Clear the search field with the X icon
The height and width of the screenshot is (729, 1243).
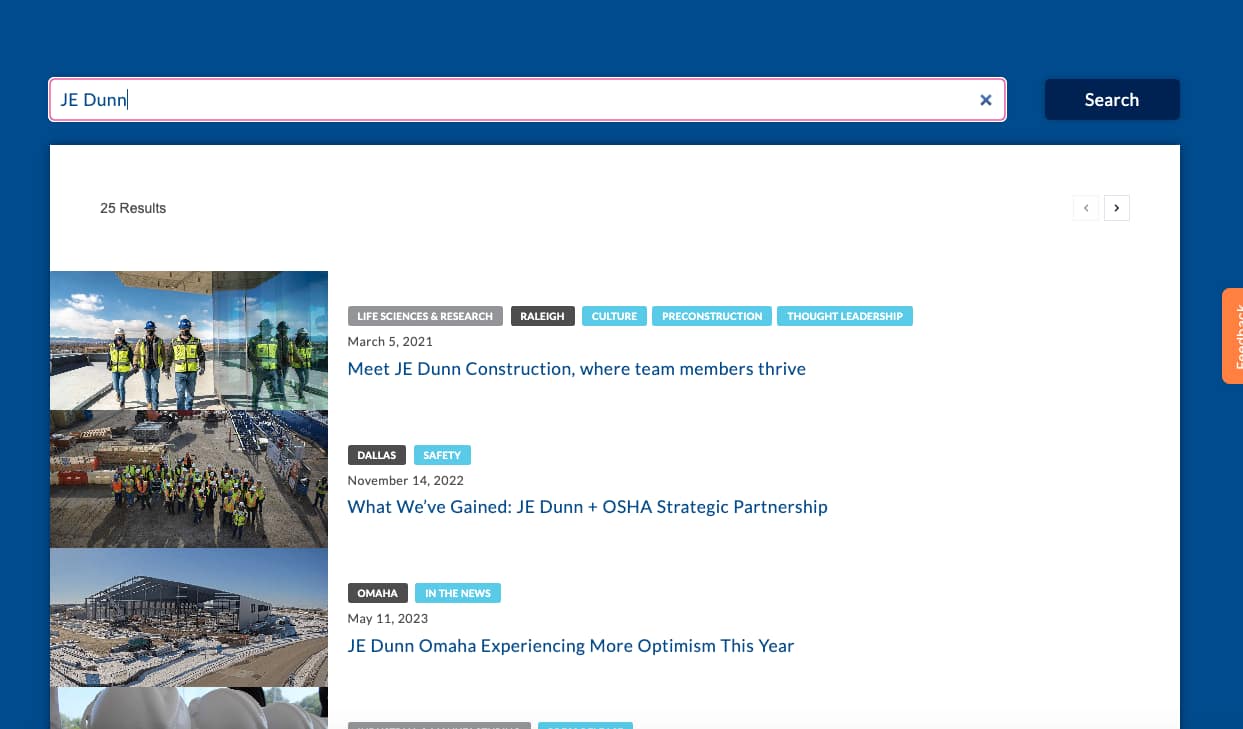click(x=985, y=100)
